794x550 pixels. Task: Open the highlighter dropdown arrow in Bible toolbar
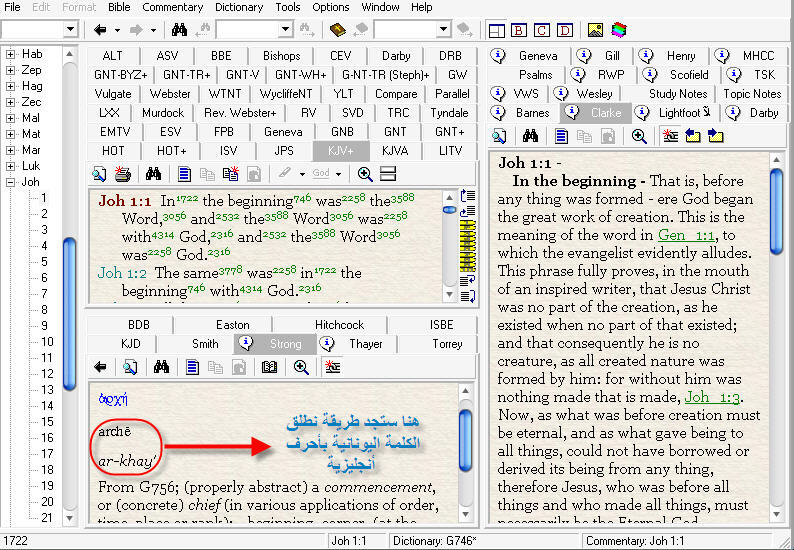click(x=302, y=174)
